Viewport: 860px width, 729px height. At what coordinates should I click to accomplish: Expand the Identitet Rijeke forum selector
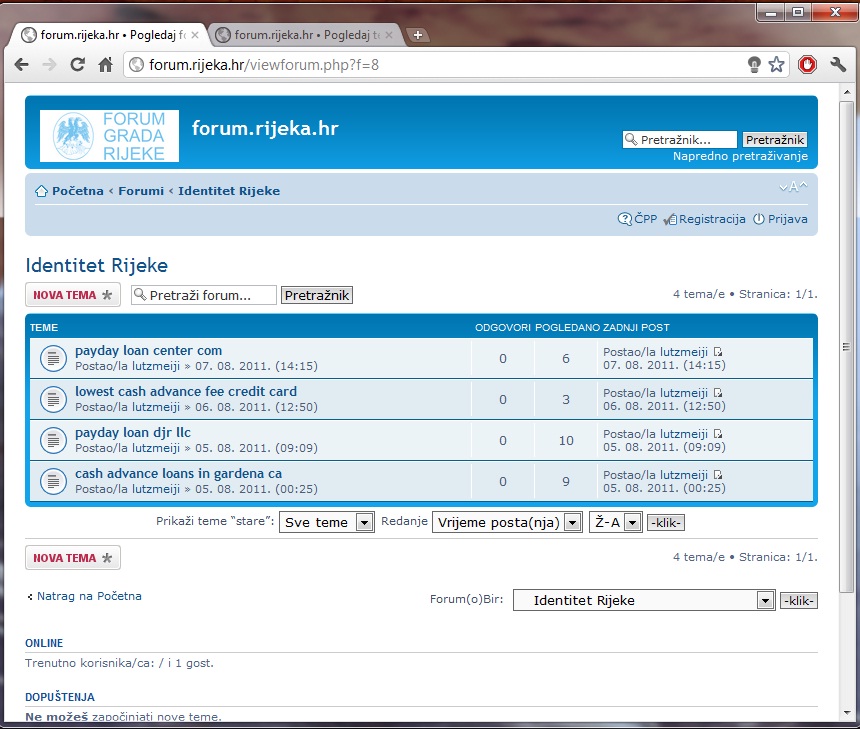coord(765,600)
